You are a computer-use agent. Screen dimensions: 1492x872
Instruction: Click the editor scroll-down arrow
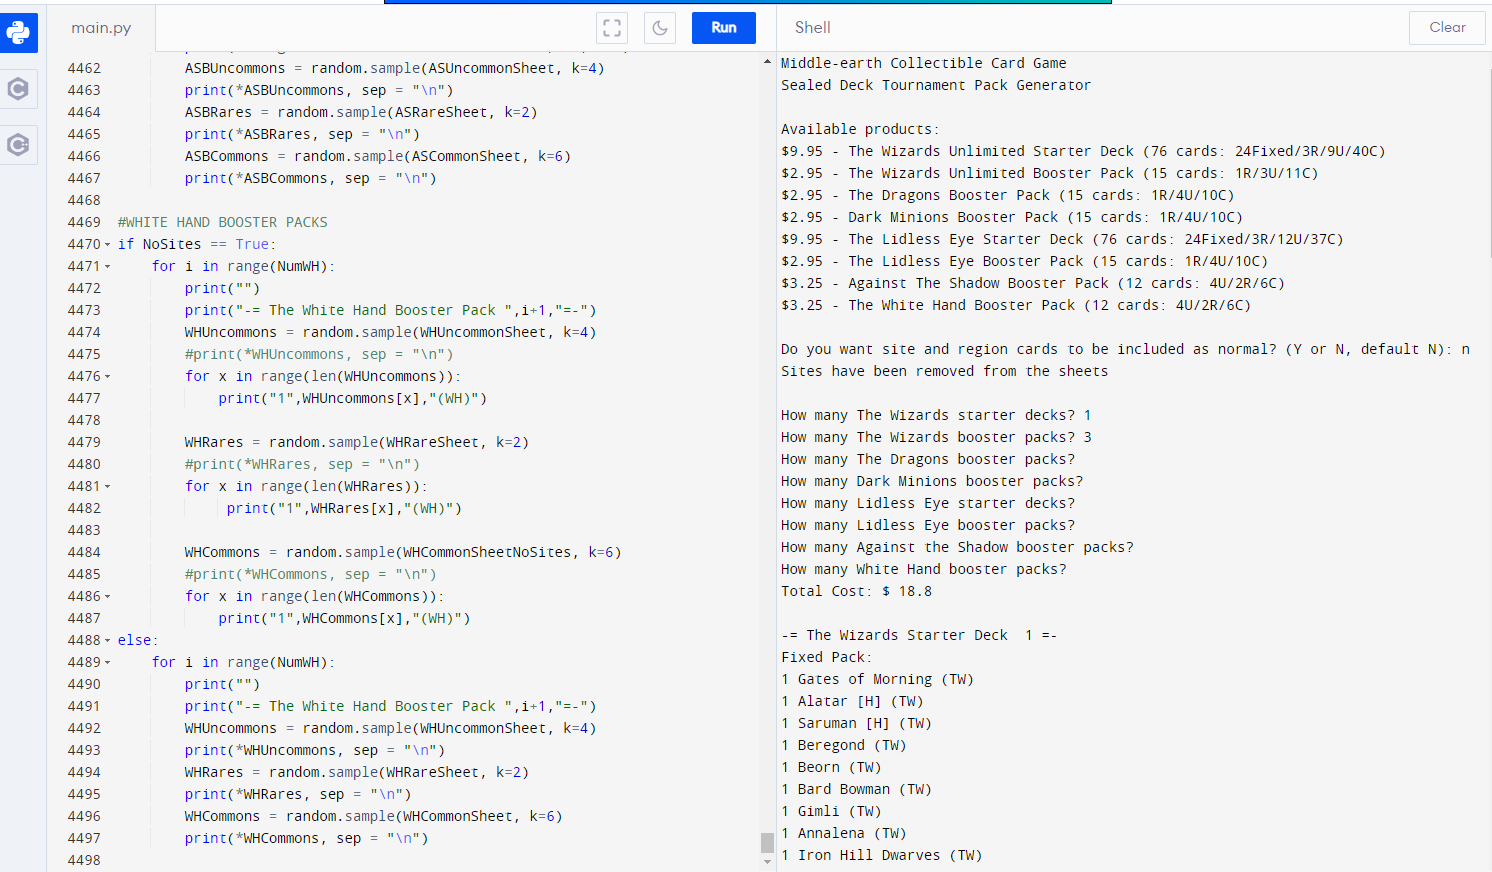pyautogui.click(x=767, y=862)
